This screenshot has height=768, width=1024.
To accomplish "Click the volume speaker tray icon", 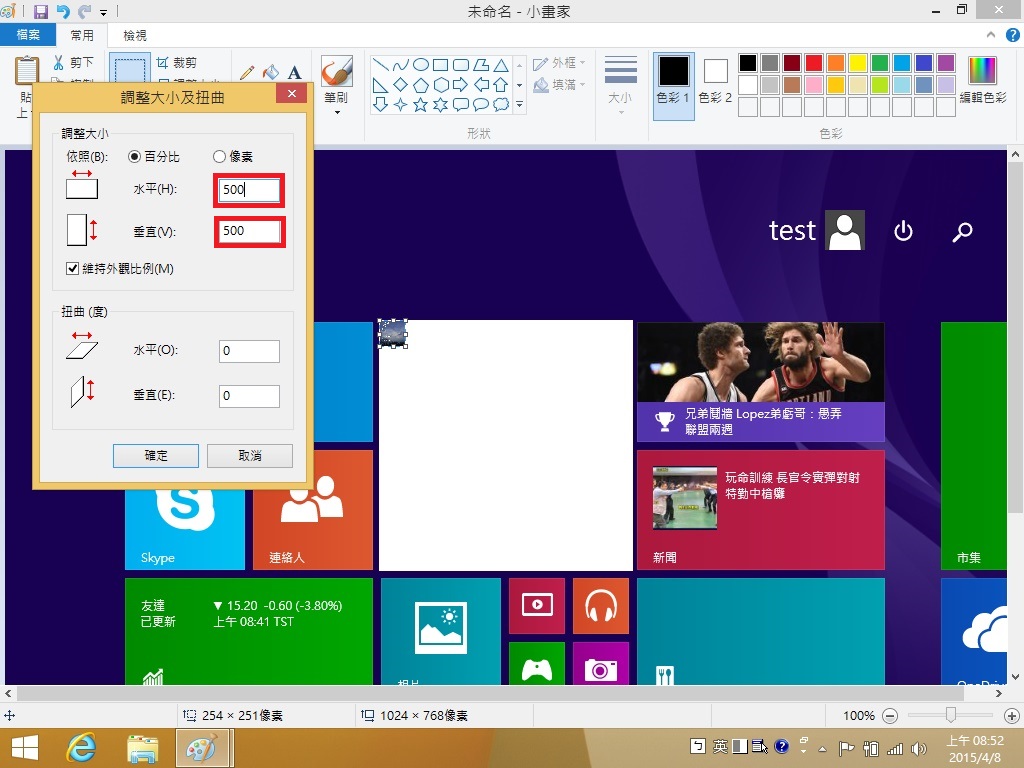I will [920, 748].
